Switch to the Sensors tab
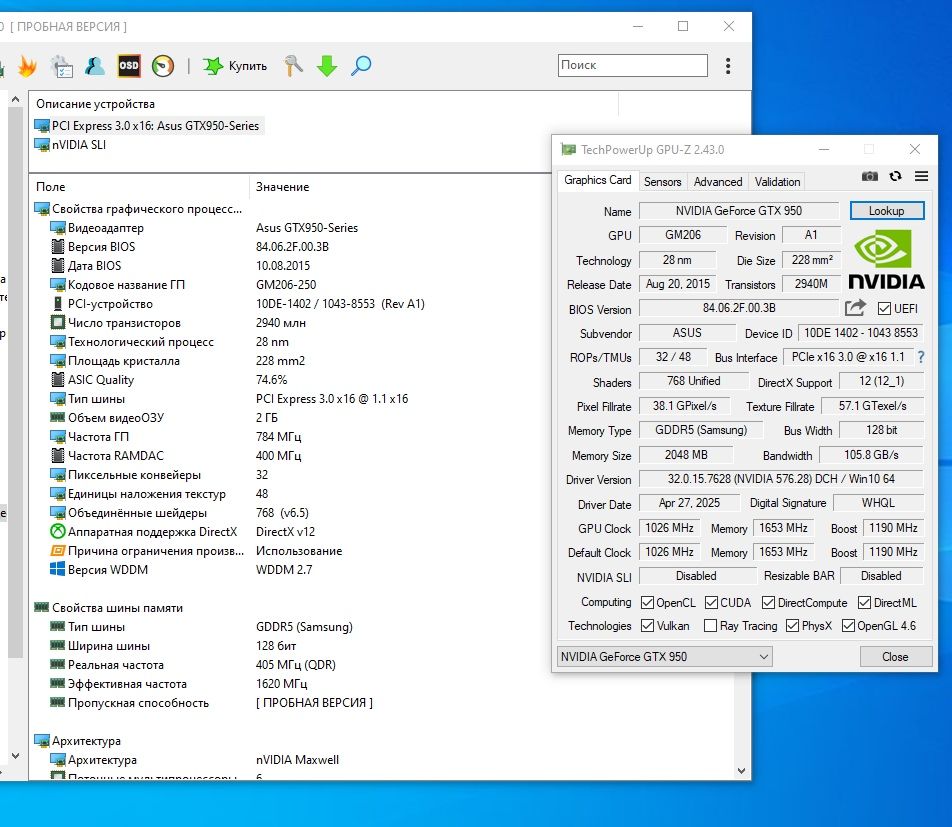The width and height of the screenshot is (952, 827). (x=662, y=182)
